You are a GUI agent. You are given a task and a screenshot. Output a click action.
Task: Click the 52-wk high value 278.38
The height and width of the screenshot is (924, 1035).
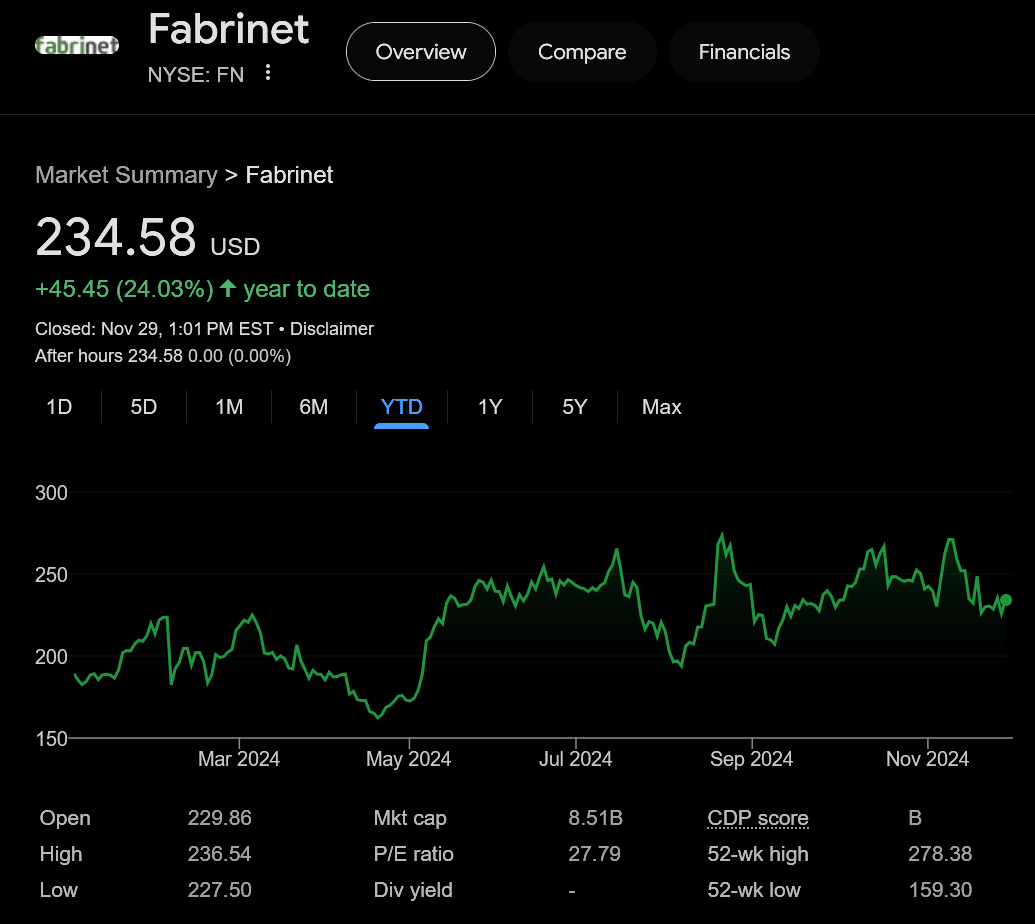click(x=940, y=853)
